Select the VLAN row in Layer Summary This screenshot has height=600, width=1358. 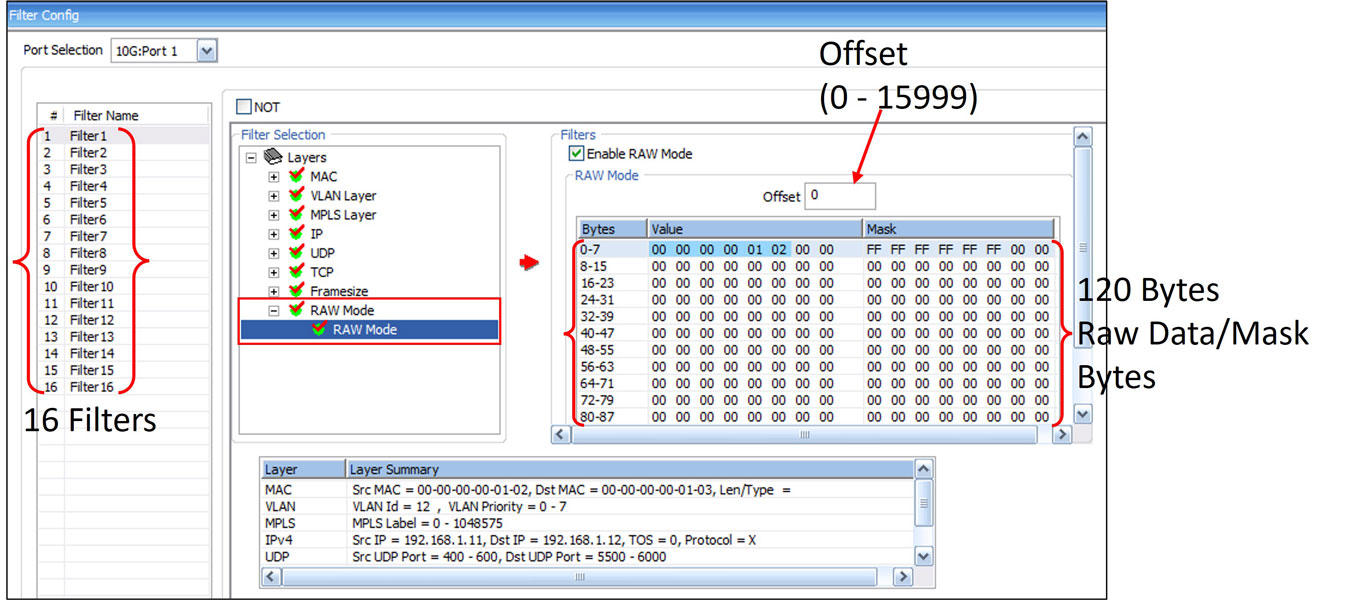pos(587,507)
